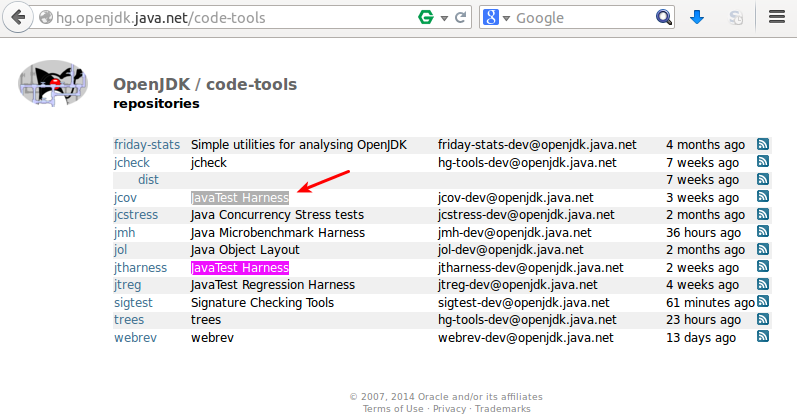Image resolution: width=797 pixels, height=419 pixels.
Task: Open the jcstress repository link
Action: pos(134,215)
